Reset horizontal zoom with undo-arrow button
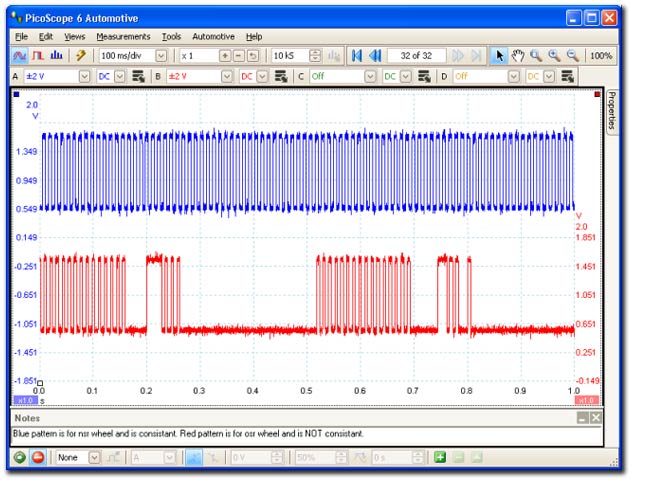 (x=253, y=56)
